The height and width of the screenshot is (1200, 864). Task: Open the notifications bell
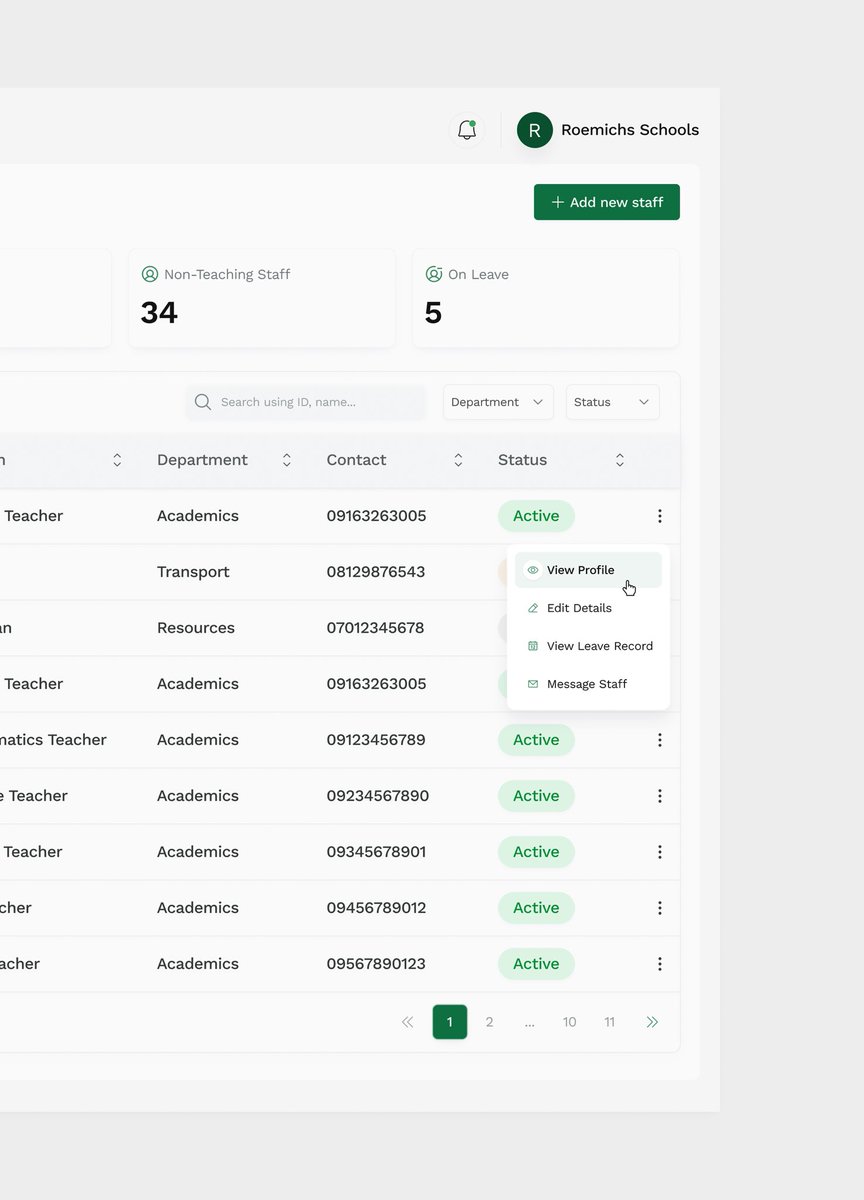[467, 130]
